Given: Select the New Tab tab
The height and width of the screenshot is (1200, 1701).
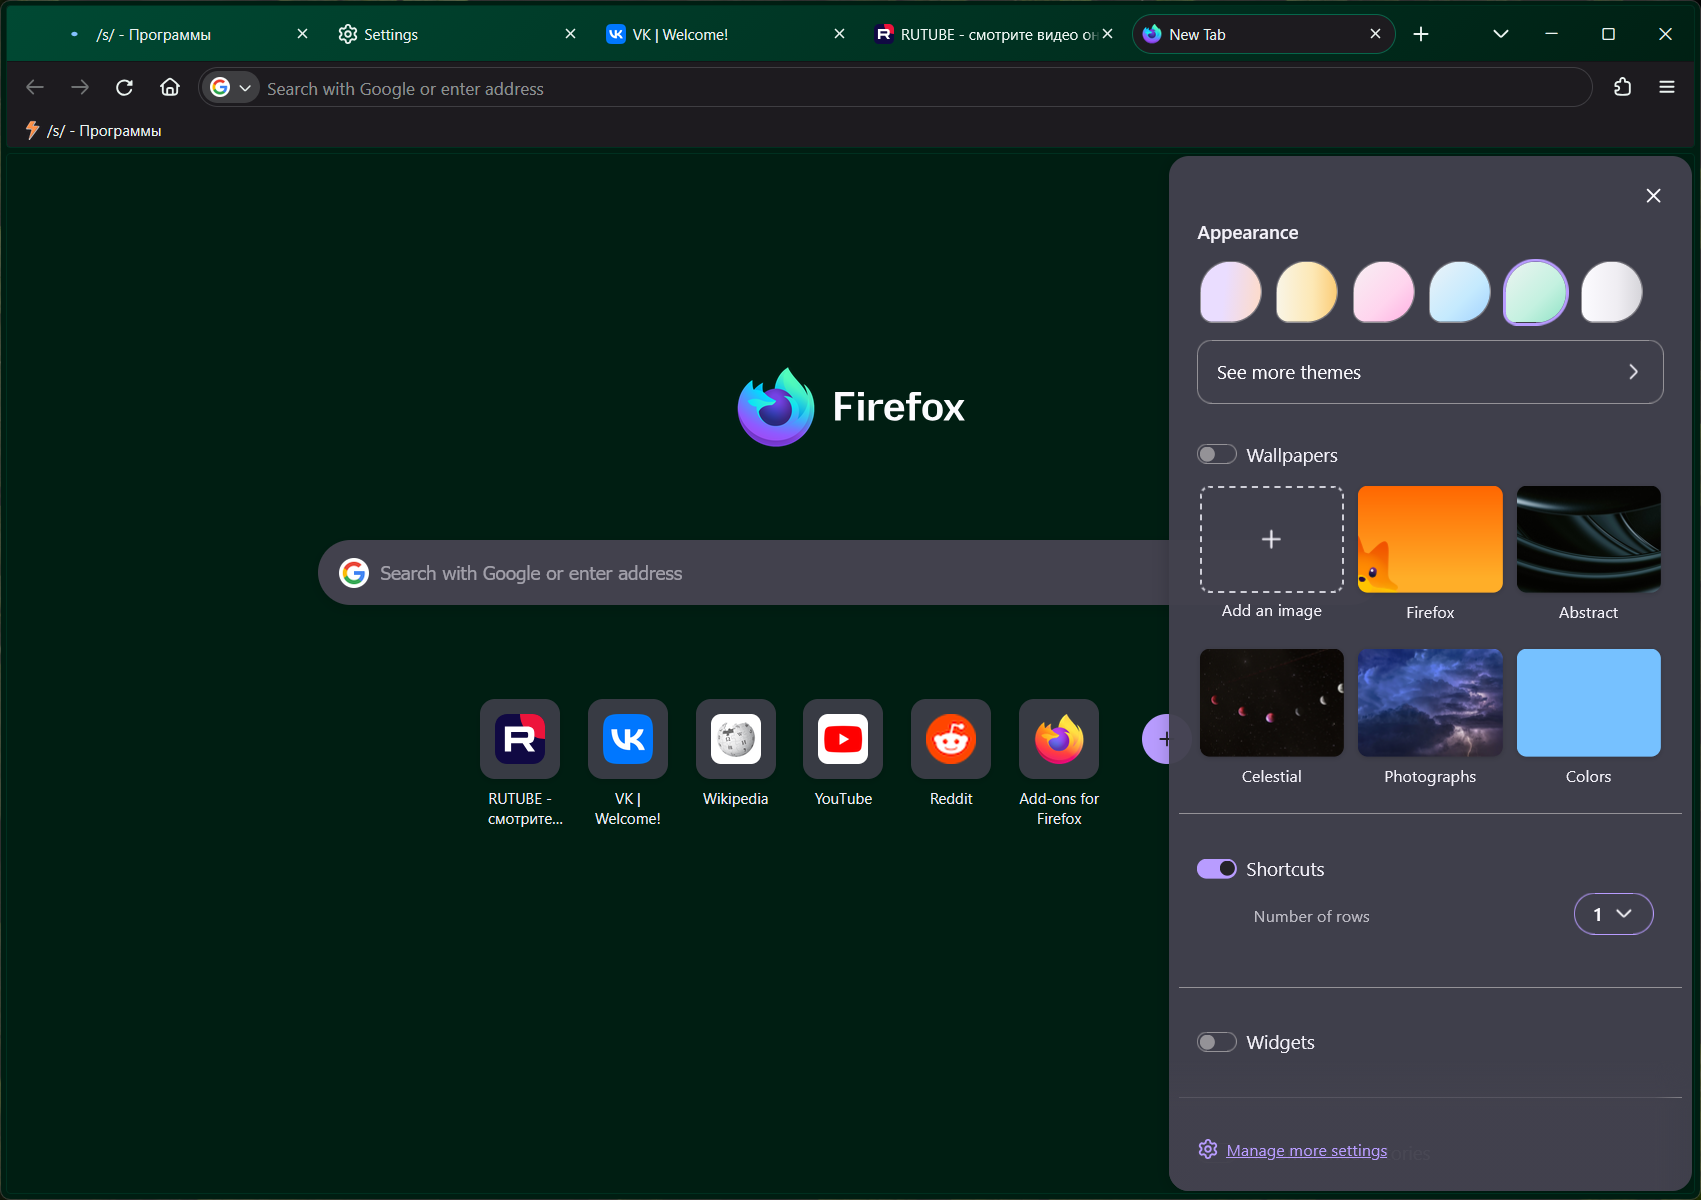Looking at the screenshot, I should tap(1263, 34).
